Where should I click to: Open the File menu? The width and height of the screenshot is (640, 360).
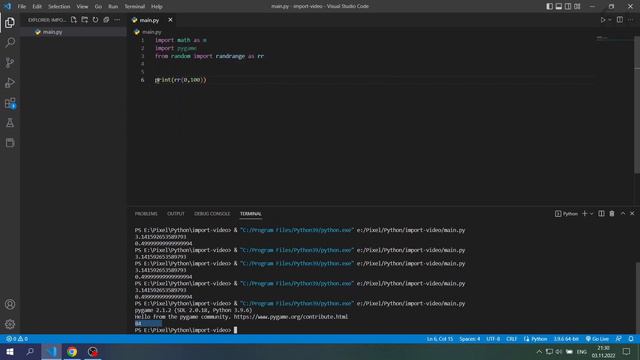22,6
